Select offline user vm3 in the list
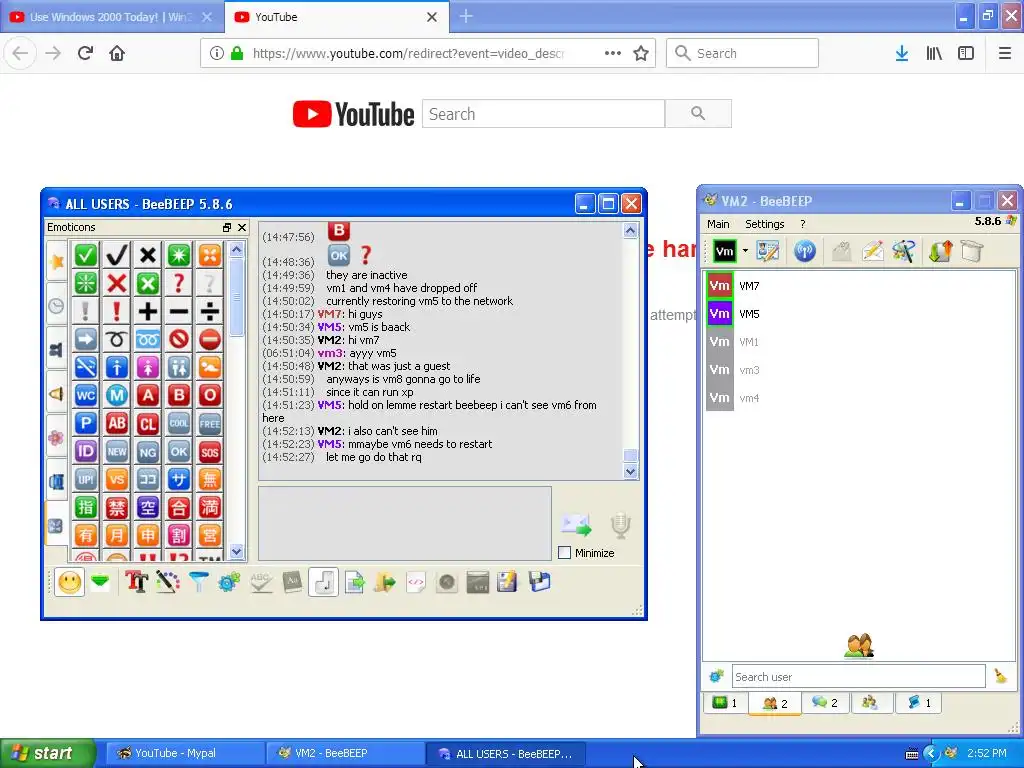 point(859,370)
